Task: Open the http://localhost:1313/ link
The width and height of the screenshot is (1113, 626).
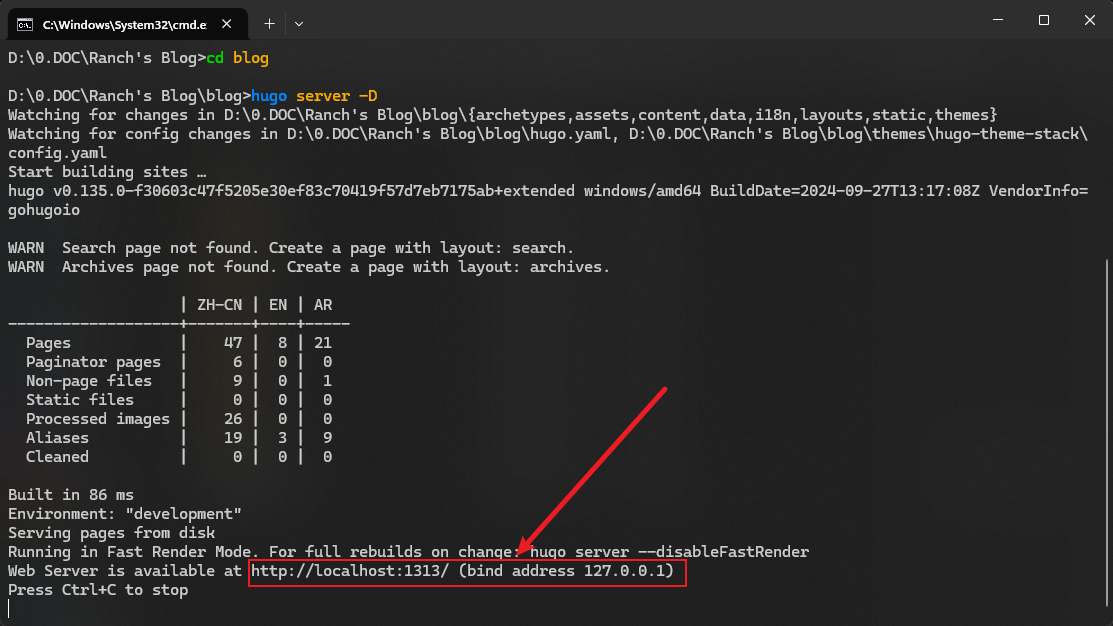Action: point(346,571)
